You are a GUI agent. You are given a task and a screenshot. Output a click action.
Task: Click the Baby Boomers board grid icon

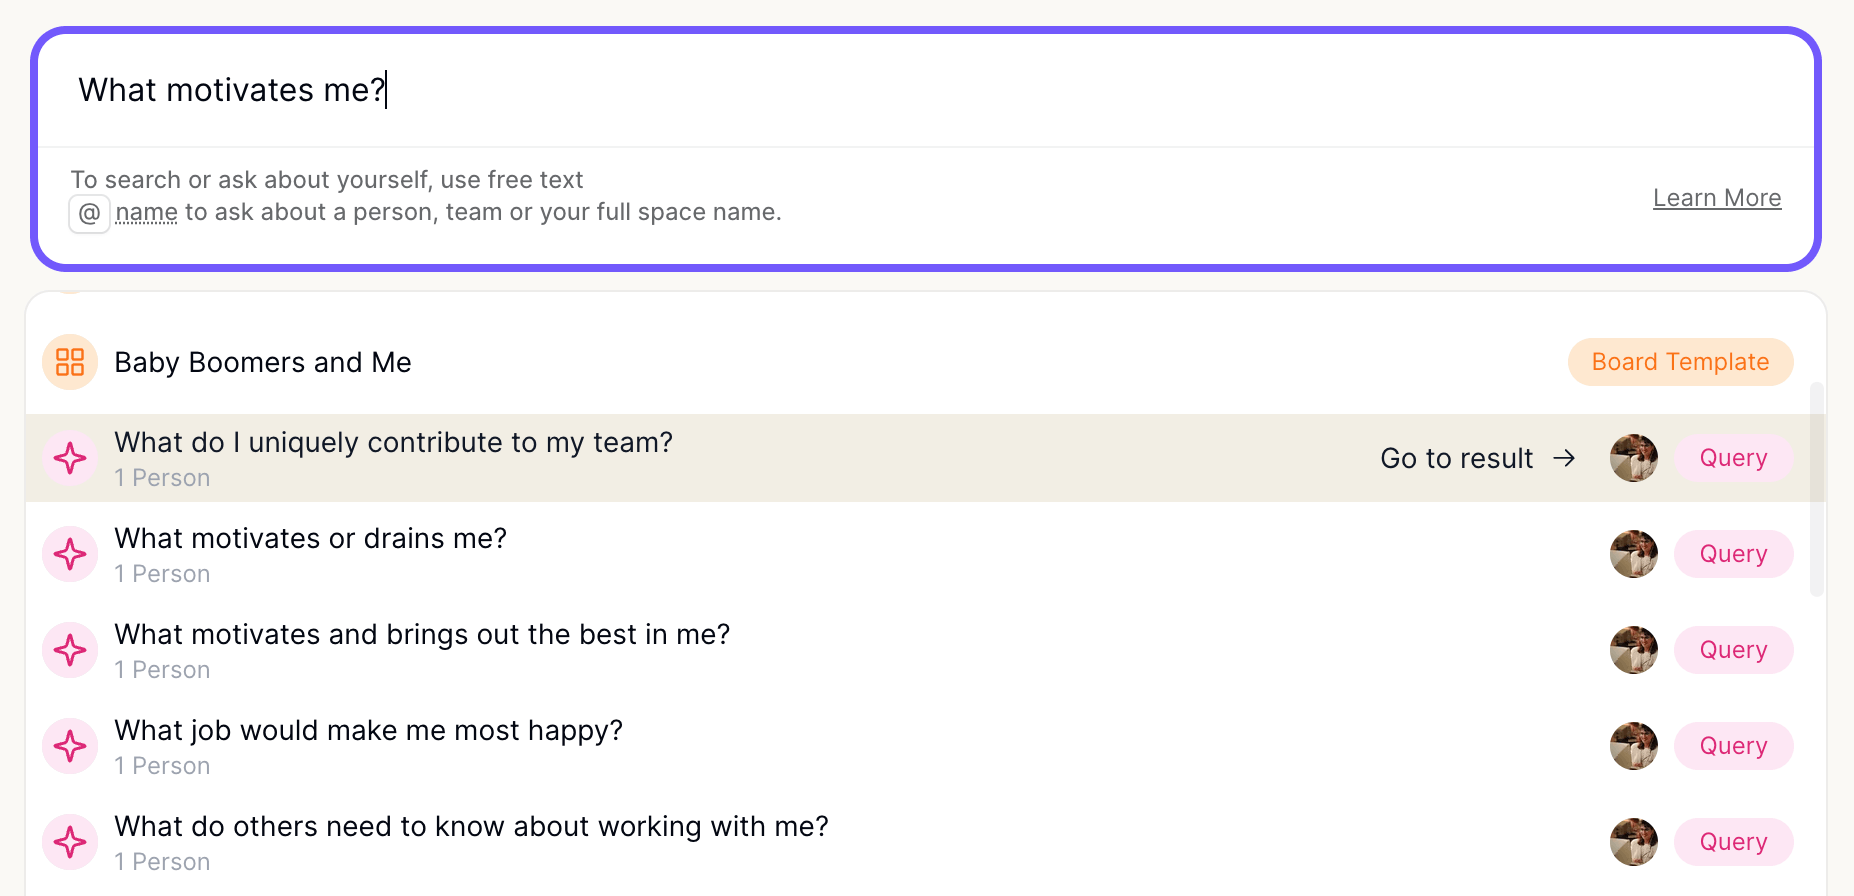point(70,362)
